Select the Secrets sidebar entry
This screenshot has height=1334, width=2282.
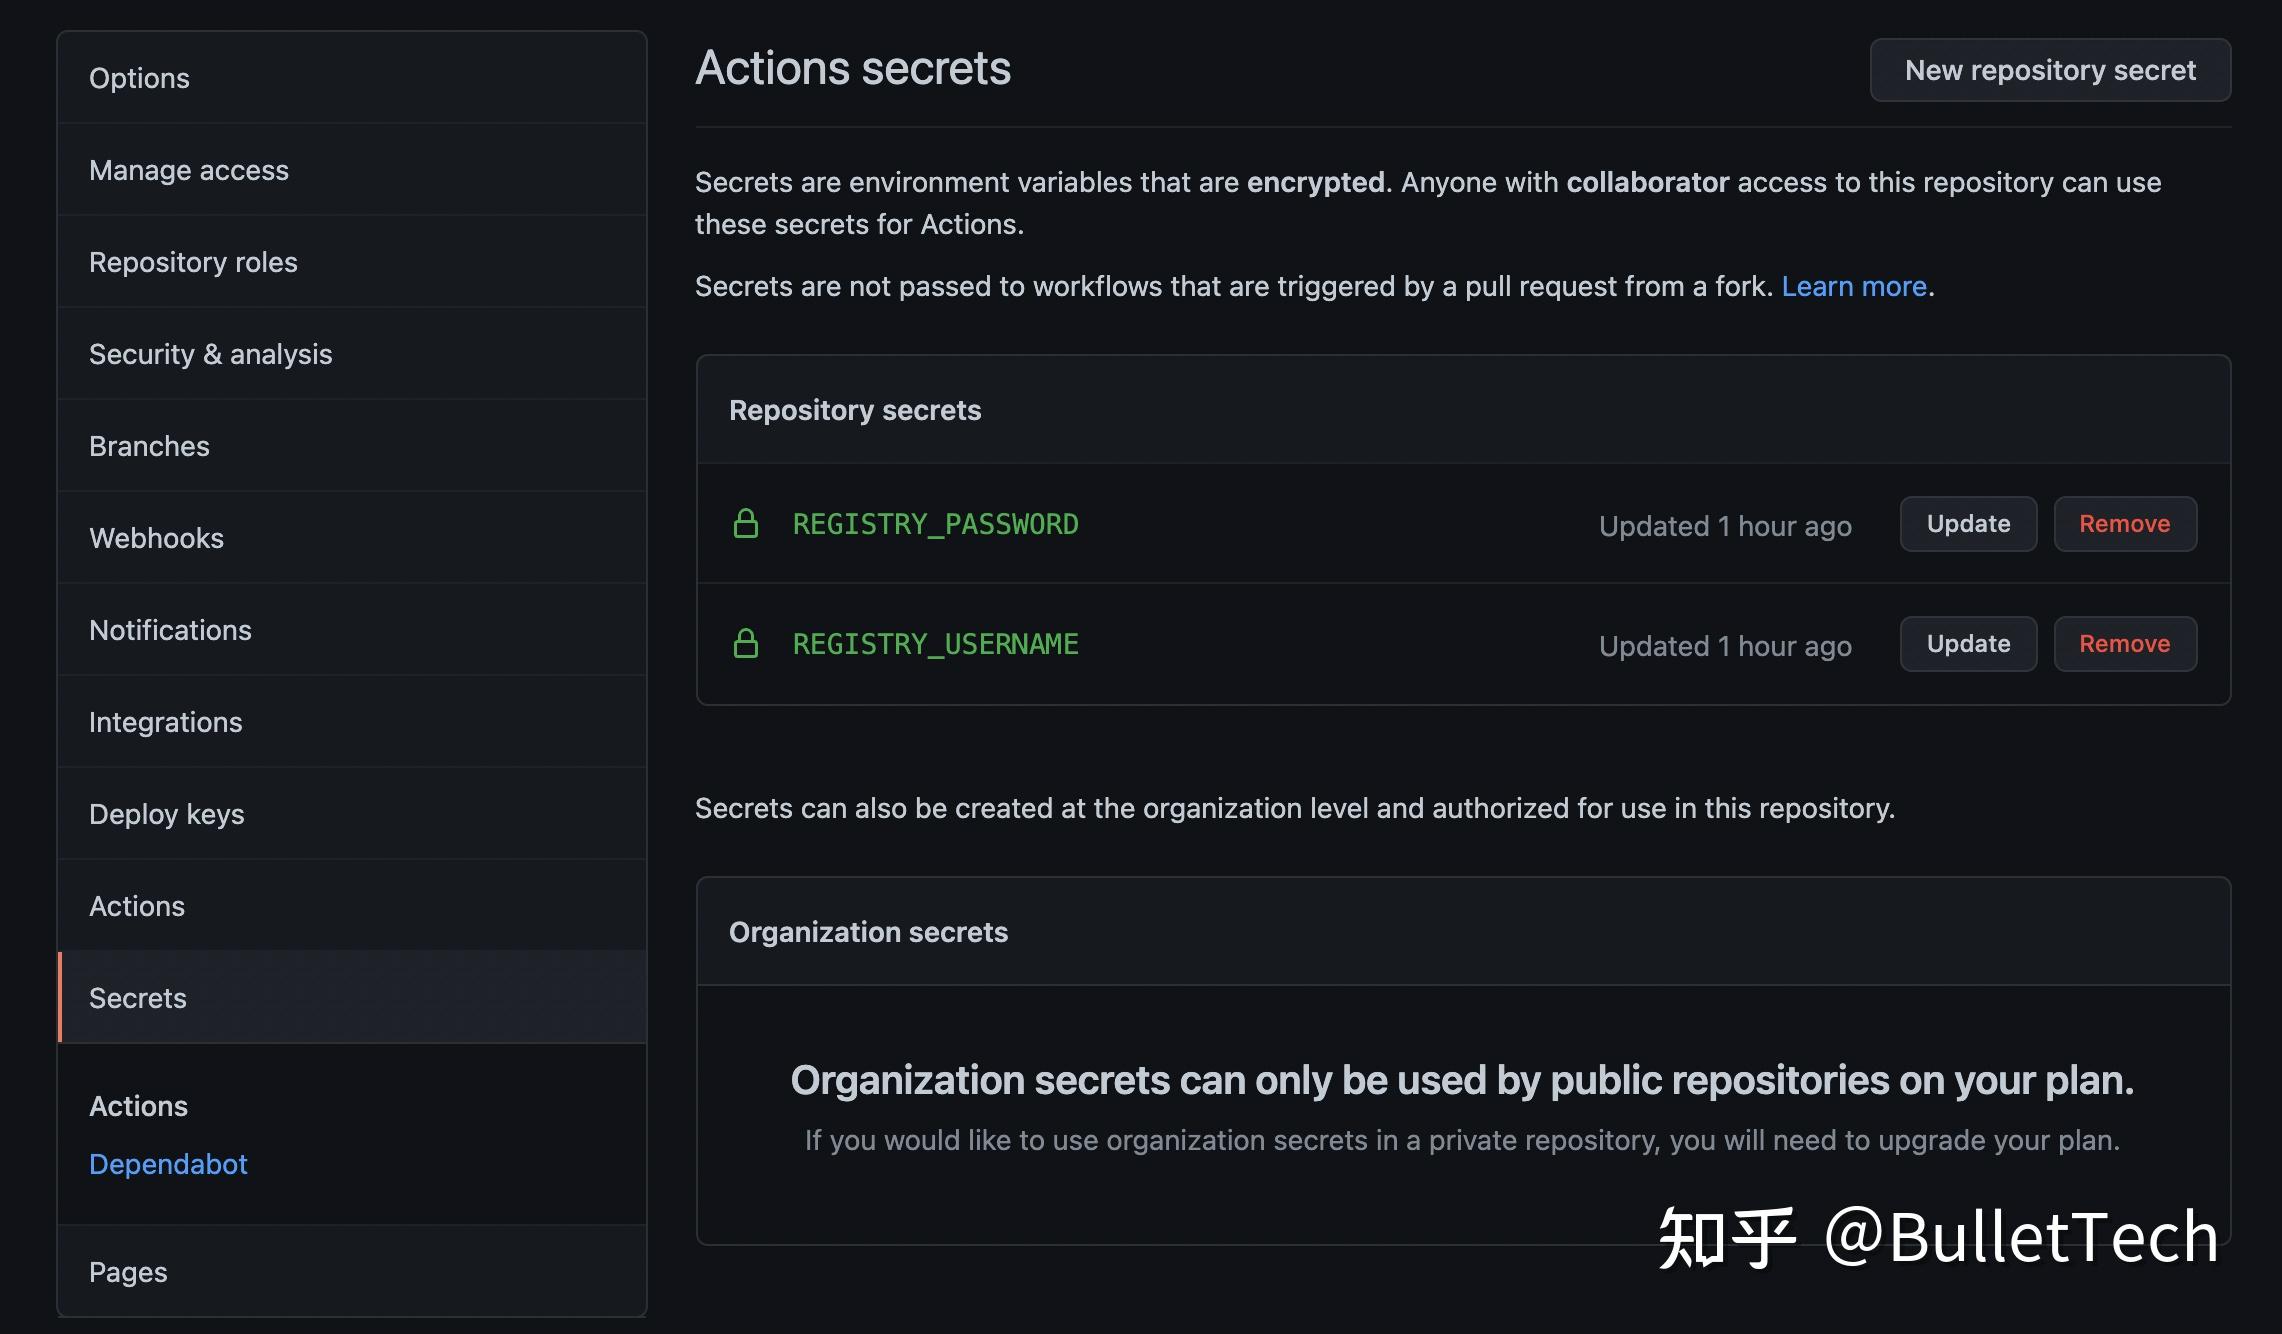click(x=137, y=997)
